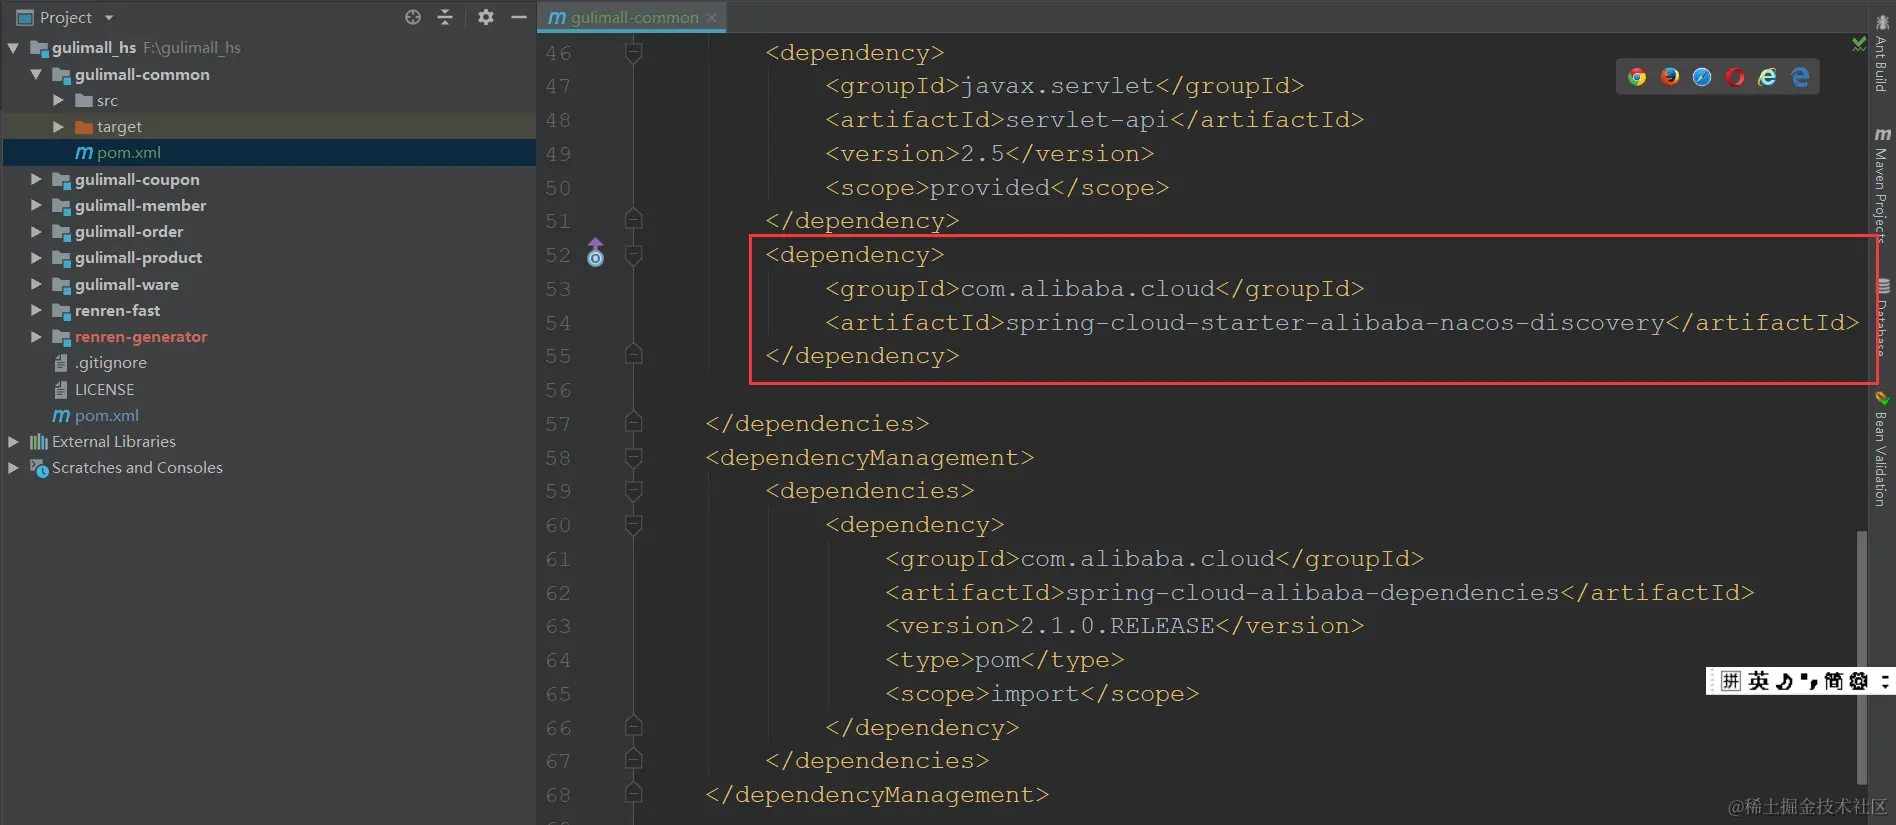Image resolution: width=1896 pixels, height=825 pixels.
Task: Click the nacos-discovery artifactId line
Action: [x=1342, y=323]
